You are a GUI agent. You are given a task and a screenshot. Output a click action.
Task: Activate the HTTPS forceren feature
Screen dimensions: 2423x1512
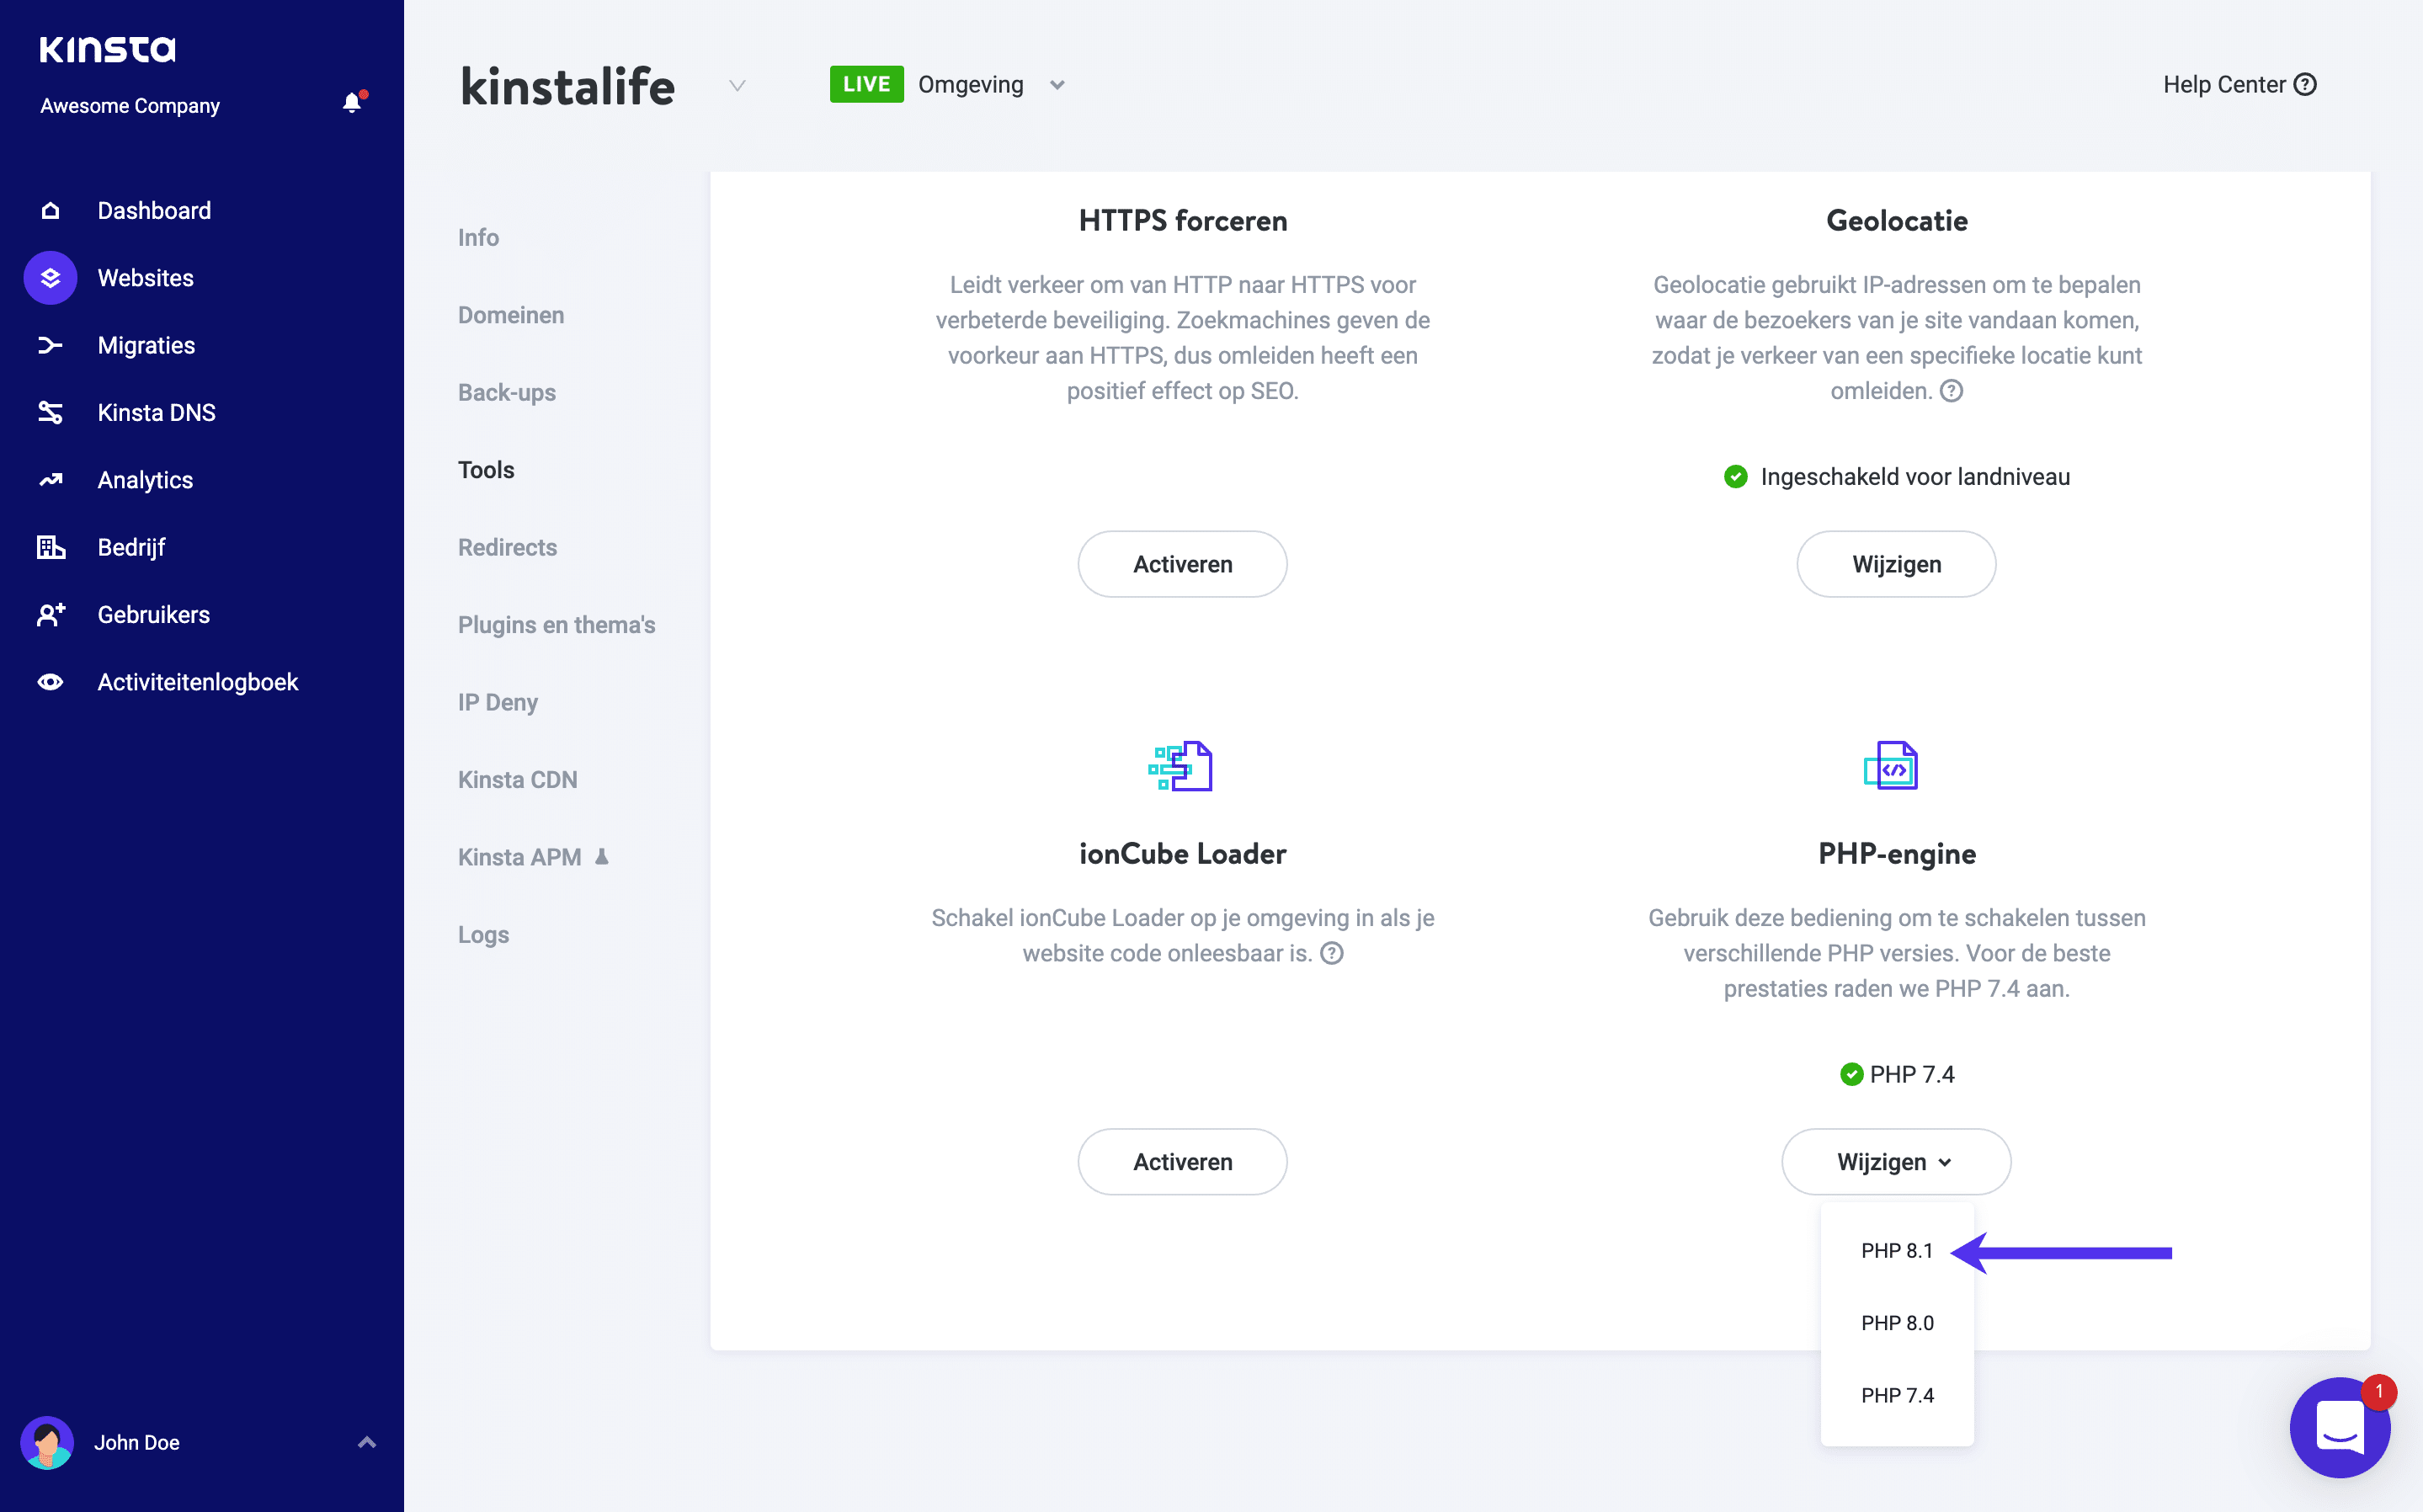pyautogui.click(x=1183, y=562)
